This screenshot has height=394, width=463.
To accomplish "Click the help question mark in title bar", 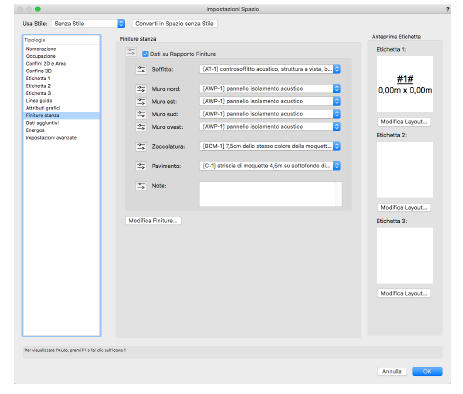I will coord(448,9).
